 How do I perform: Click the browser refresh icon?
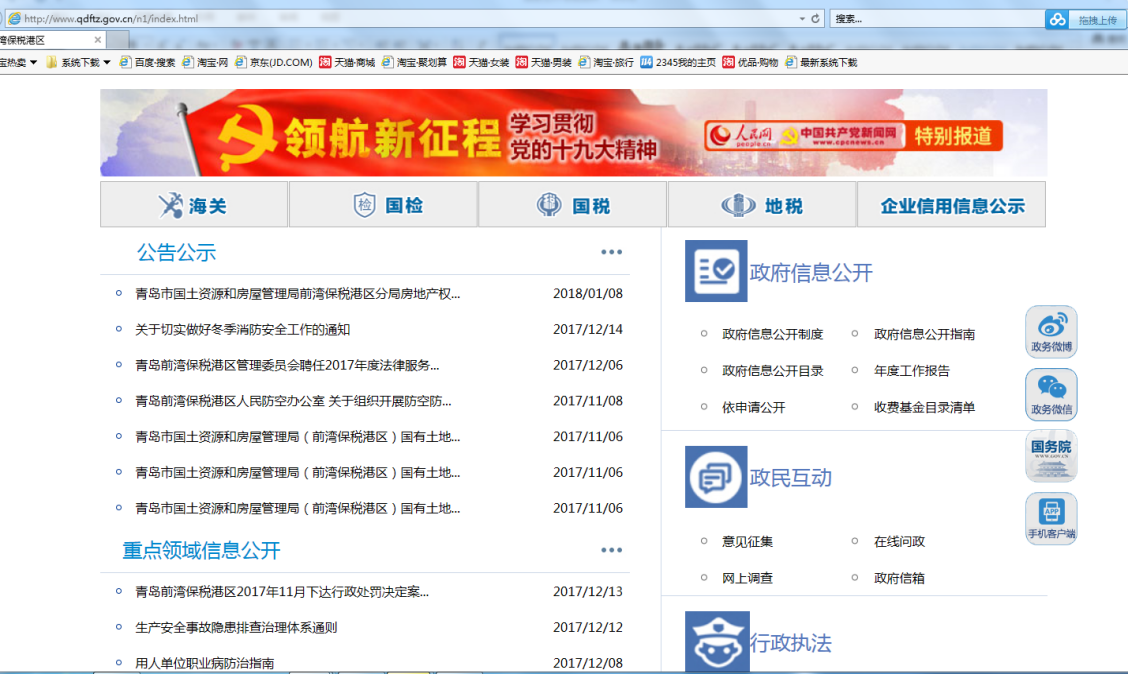click(816, 19)
